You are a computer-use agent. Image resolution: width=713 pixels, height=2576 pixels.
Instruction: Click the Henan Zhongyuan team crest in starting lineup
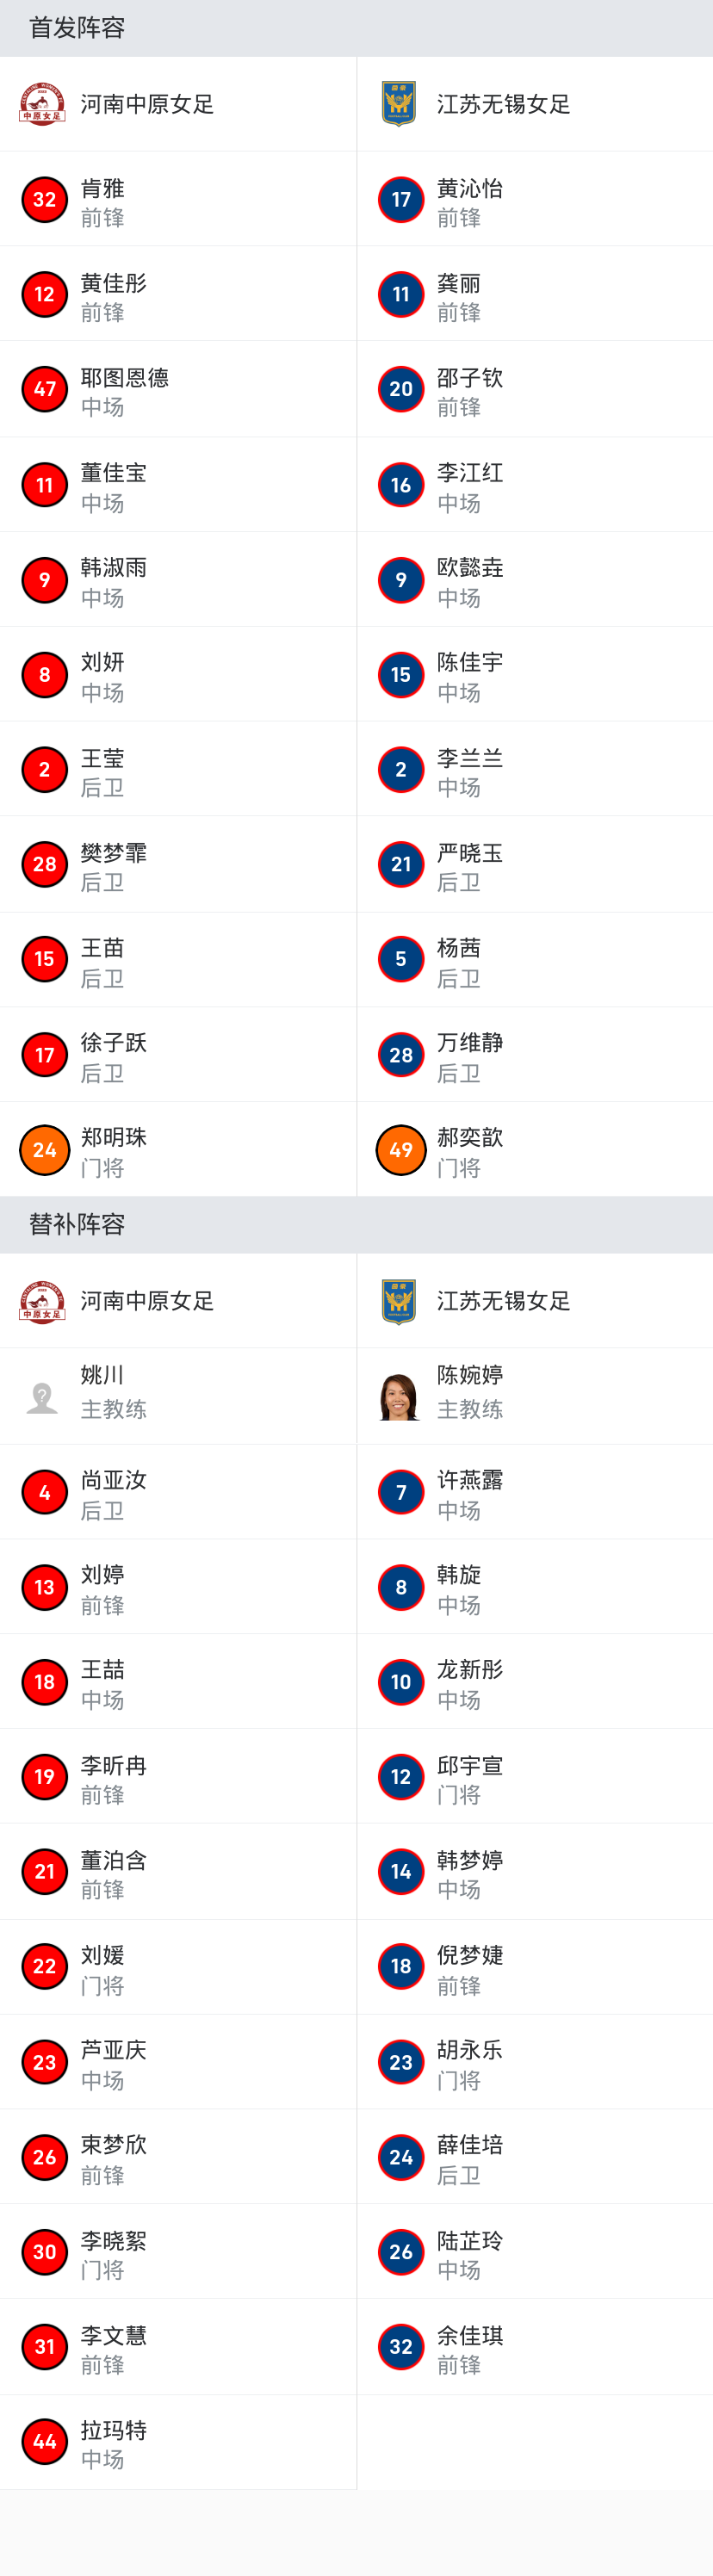(x=42, y=104)
